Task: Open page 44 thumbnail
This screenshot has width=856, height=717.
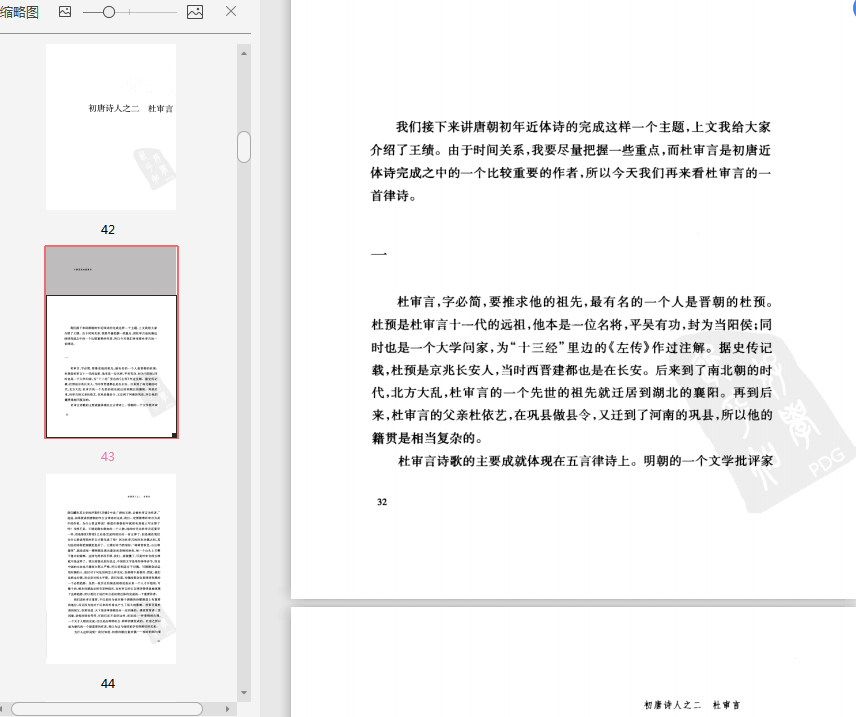Action: (111, 569)
